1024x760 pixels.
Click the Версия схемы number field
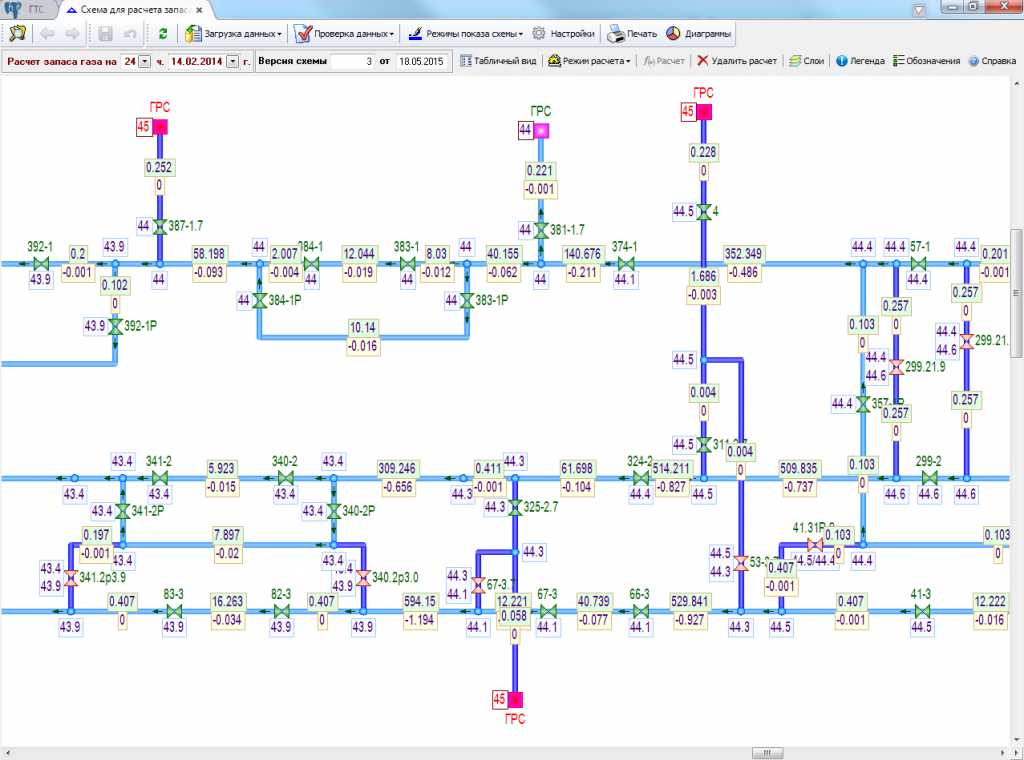pos(352,61)
